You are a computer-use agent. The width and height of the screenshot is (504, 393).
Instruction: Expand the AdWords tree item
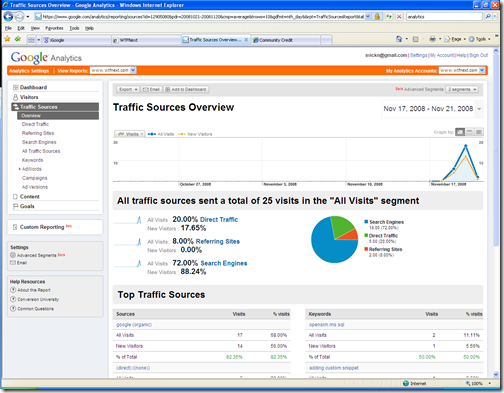pos(20,169)
